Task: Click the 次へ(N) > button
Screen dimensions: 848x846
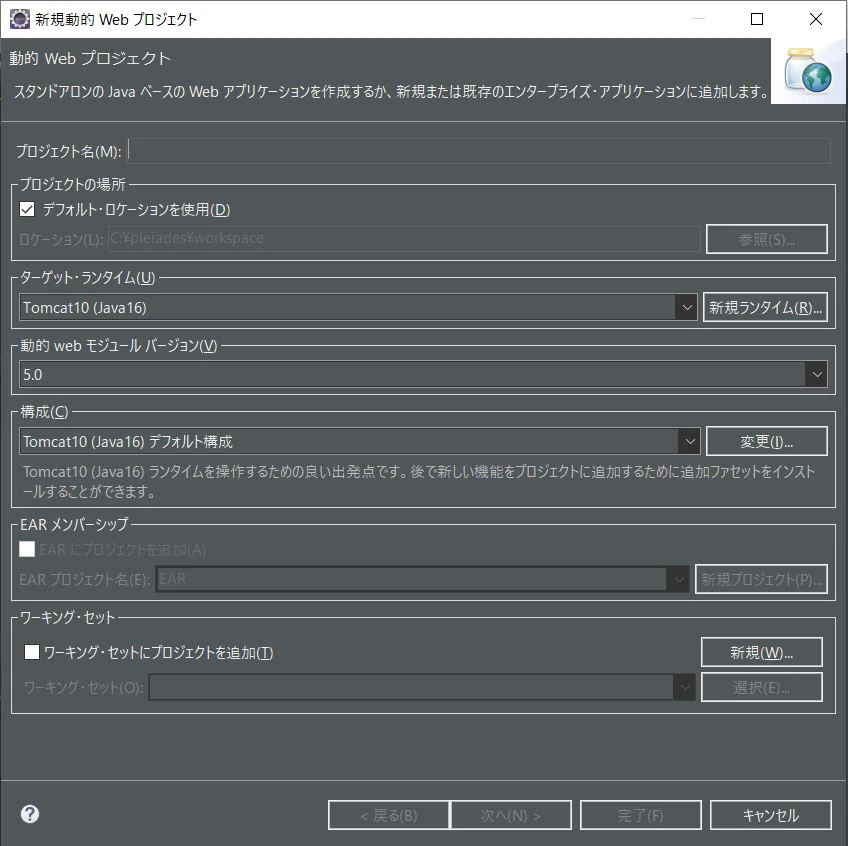Action: [x=511, y=815]
